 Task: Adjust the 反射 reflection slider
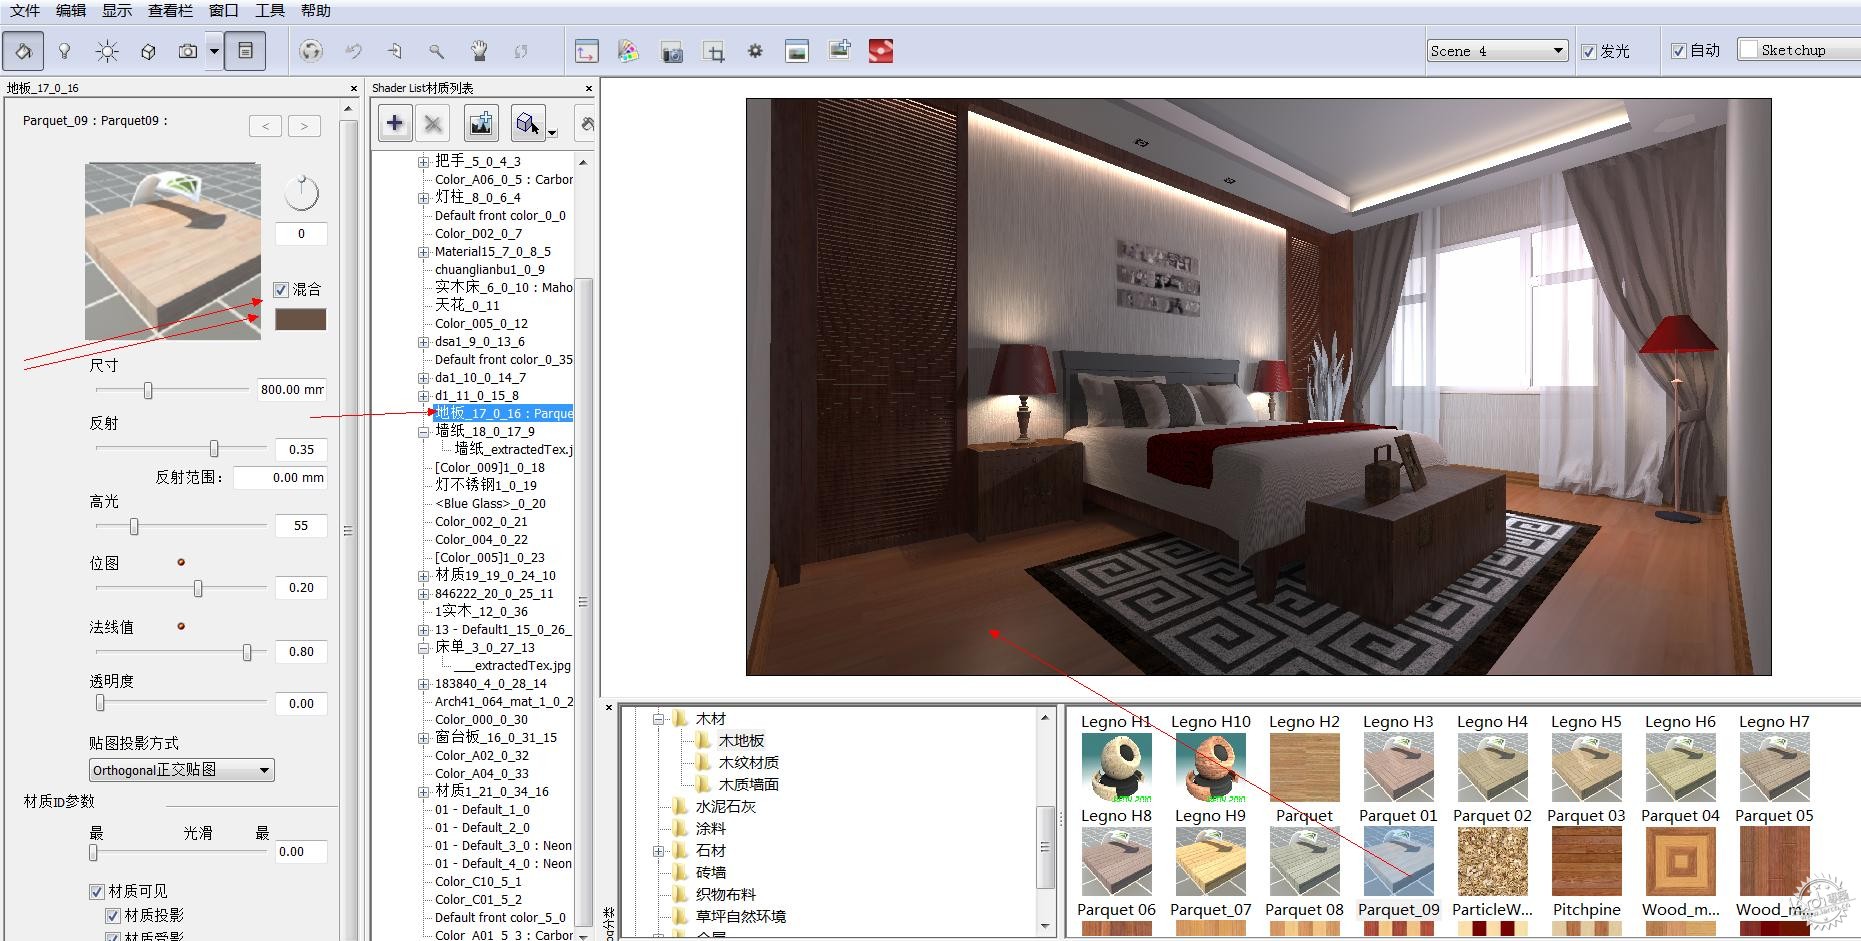pyautogui.click(x=214, y=449)
